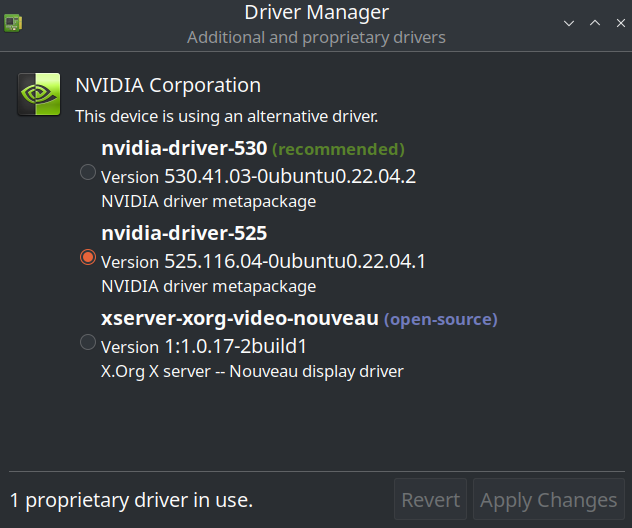Select the nvidia-driver-530 radio button
This screenshot has height=528, width=632.
(x=87, y=172)
